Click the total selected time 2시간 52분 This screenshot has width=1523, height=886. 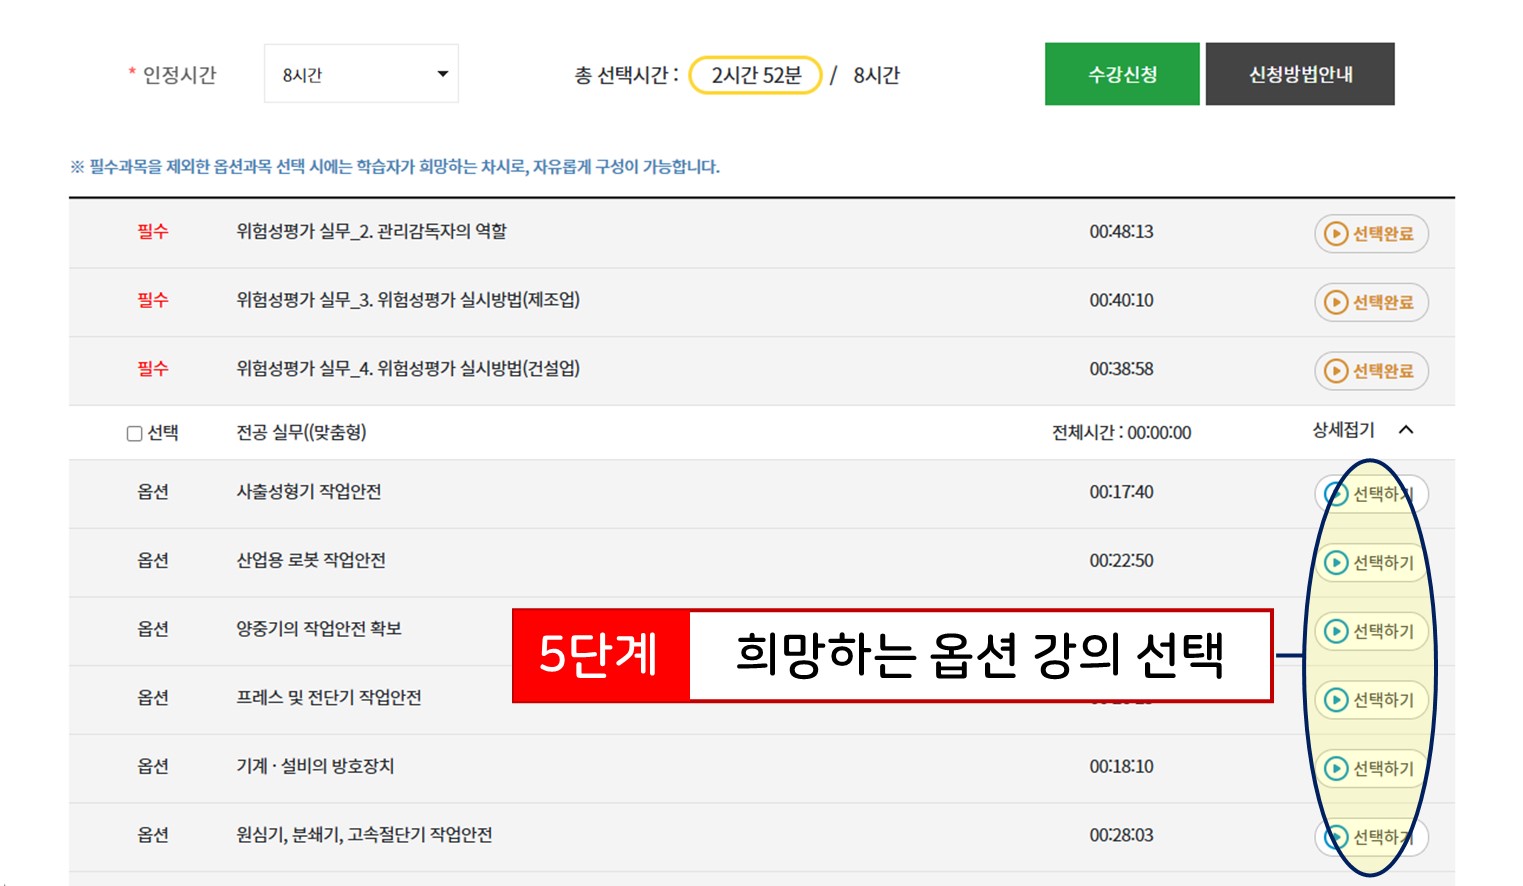tap(756, 75)
